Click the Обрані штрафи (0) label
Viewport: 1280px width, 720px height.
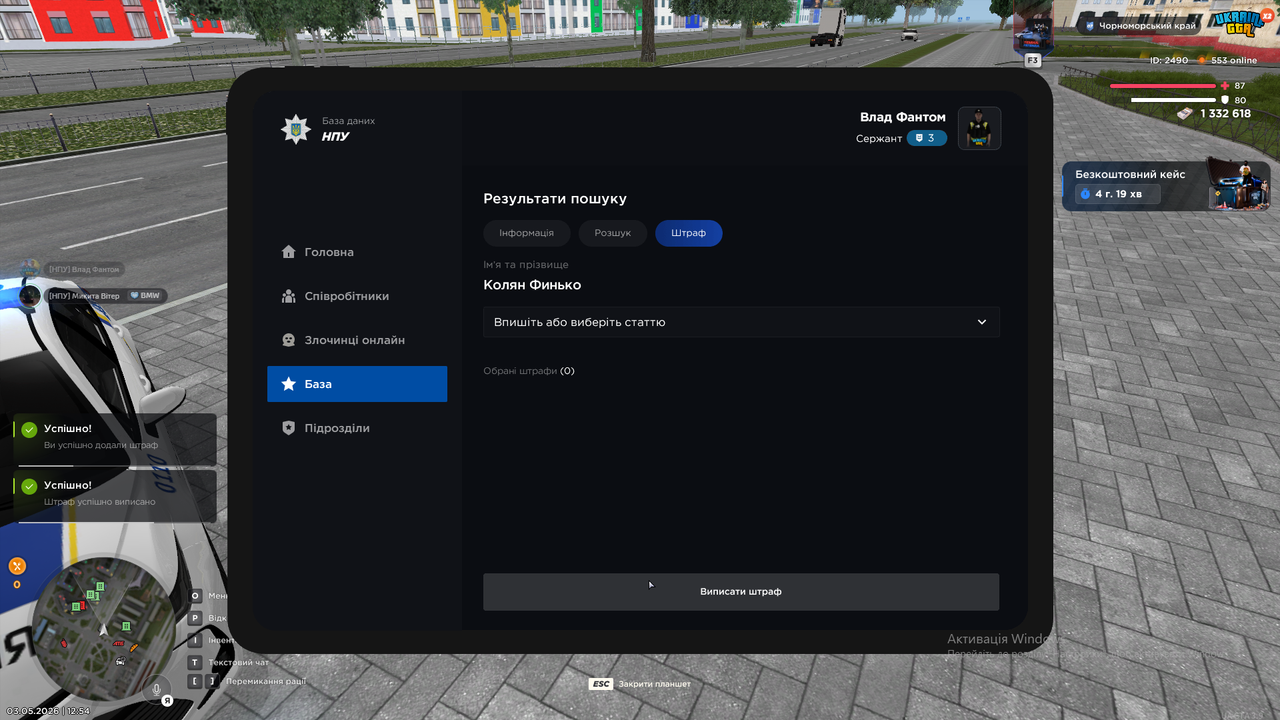point(529,371)
